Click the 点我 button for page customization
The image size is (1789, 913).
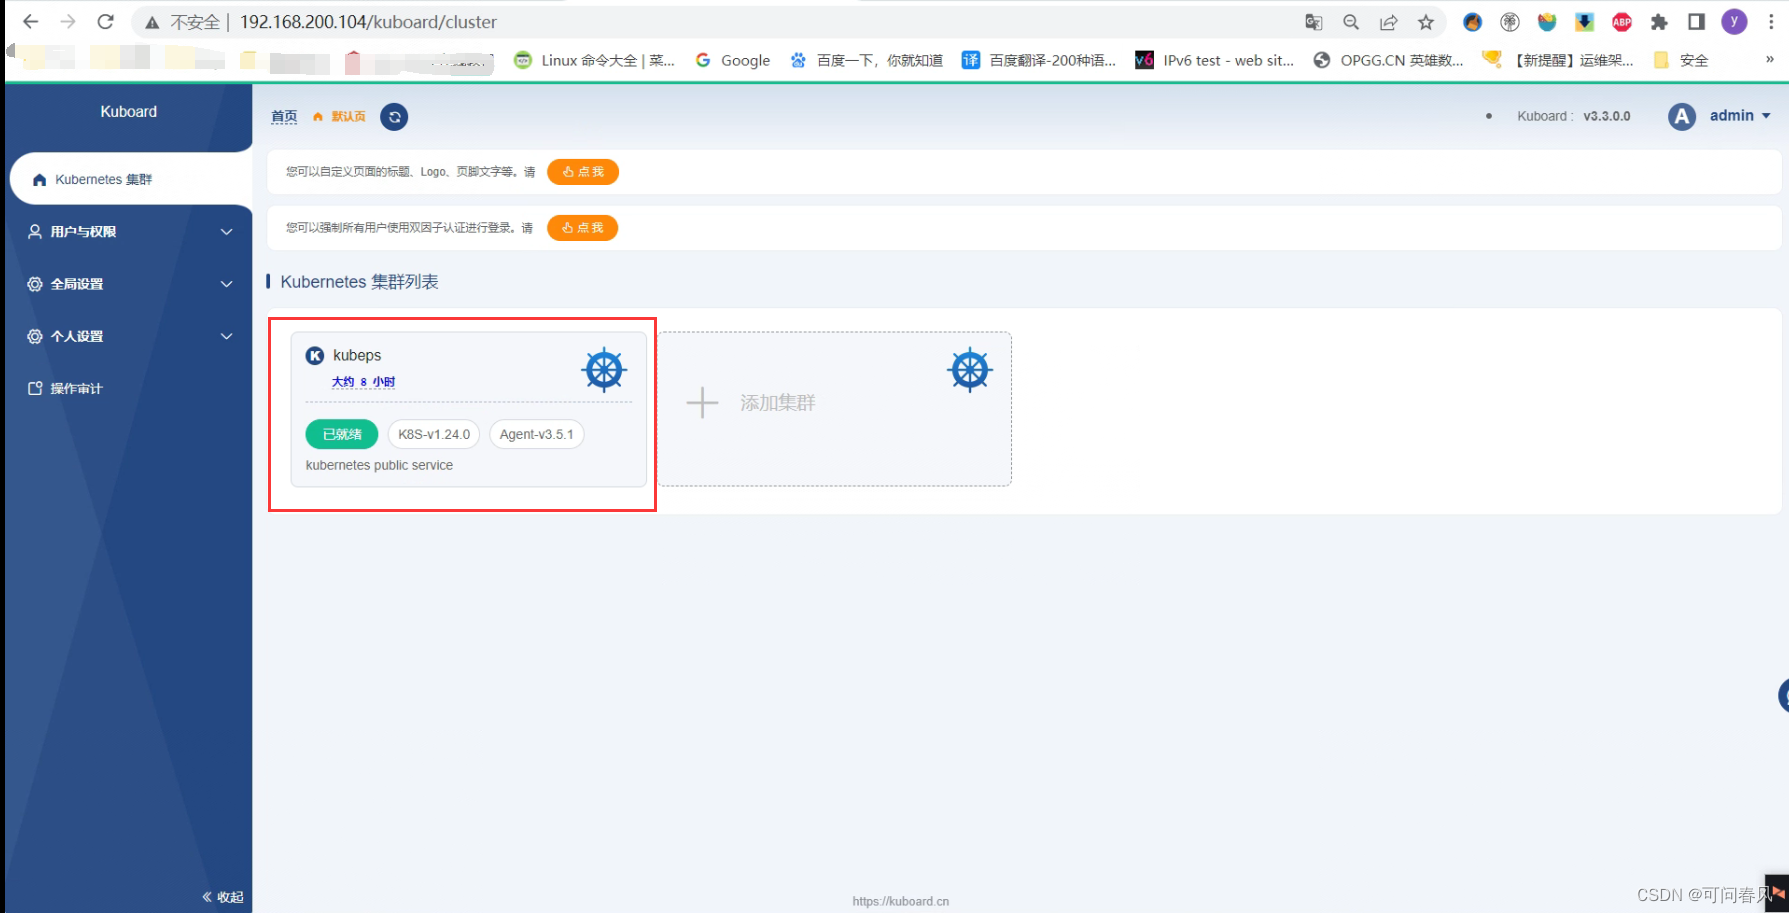coord(583,172)
